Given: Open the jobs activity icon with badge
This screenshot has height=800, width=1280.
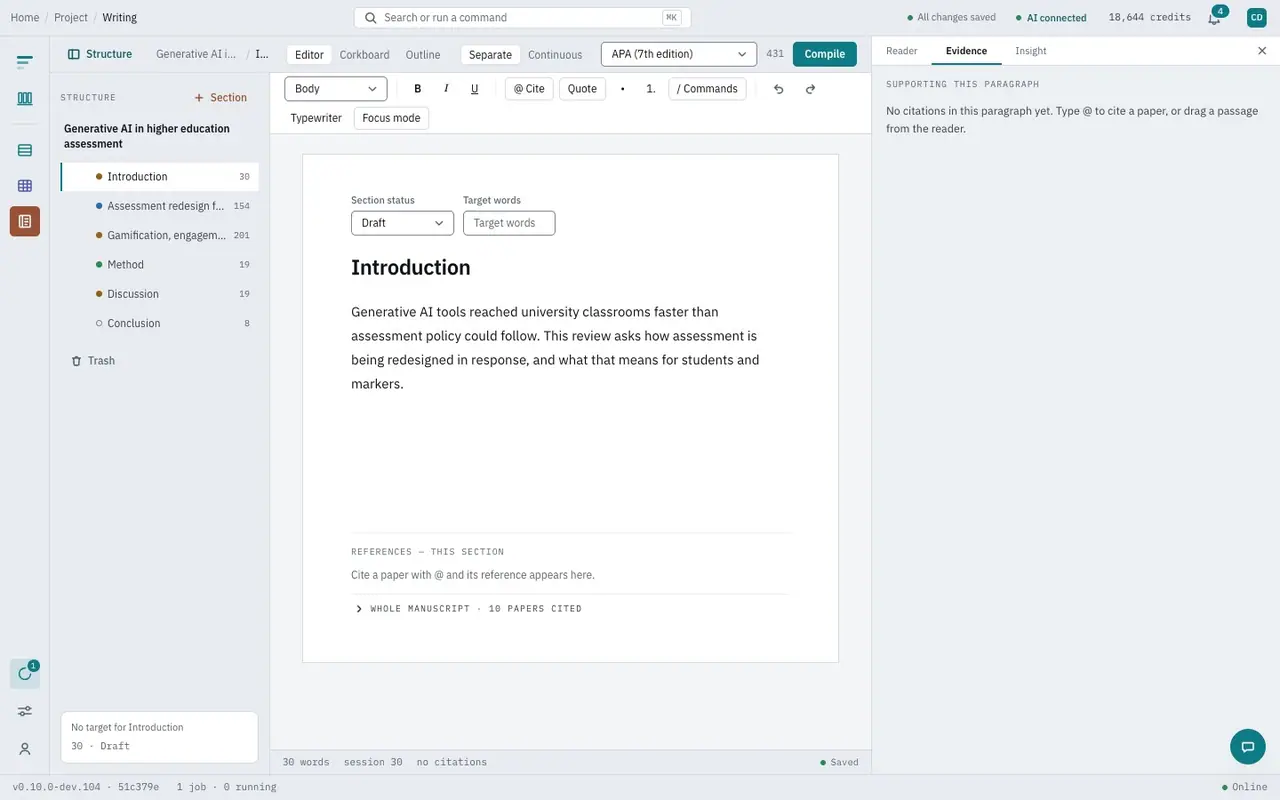Looking at the screenshot, I should [x=25, y=674].
